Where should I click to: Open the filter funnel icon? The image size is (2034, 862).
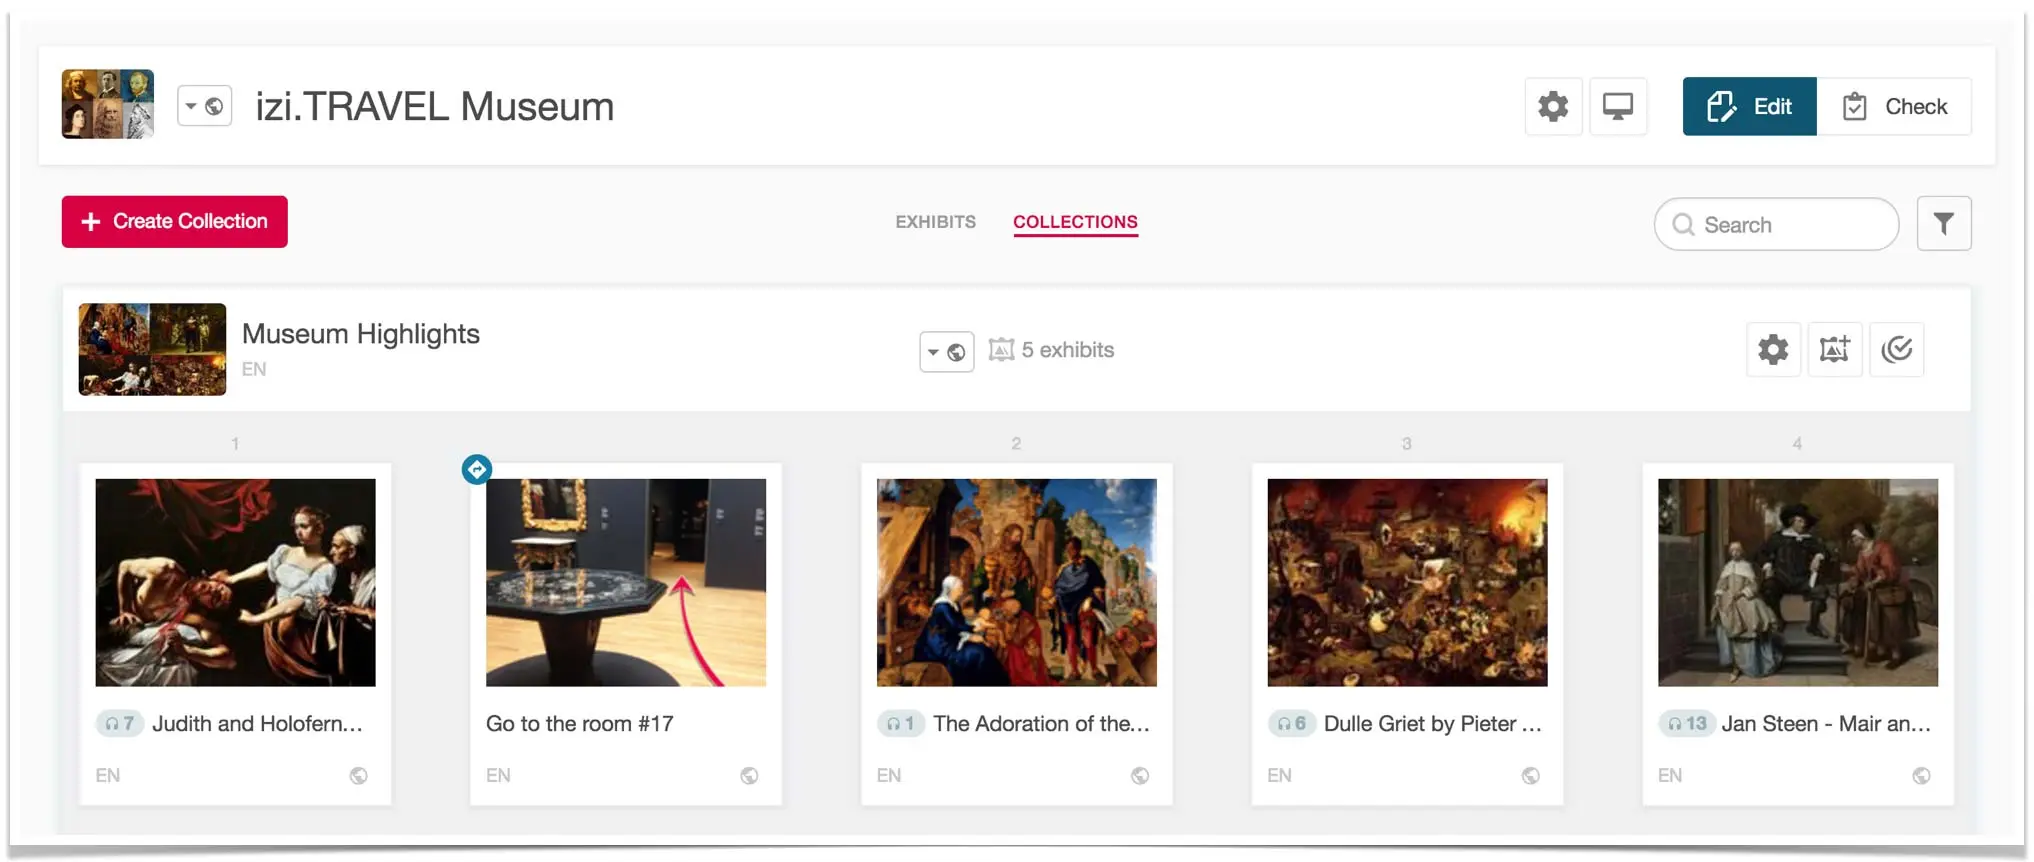[1943, 223]
